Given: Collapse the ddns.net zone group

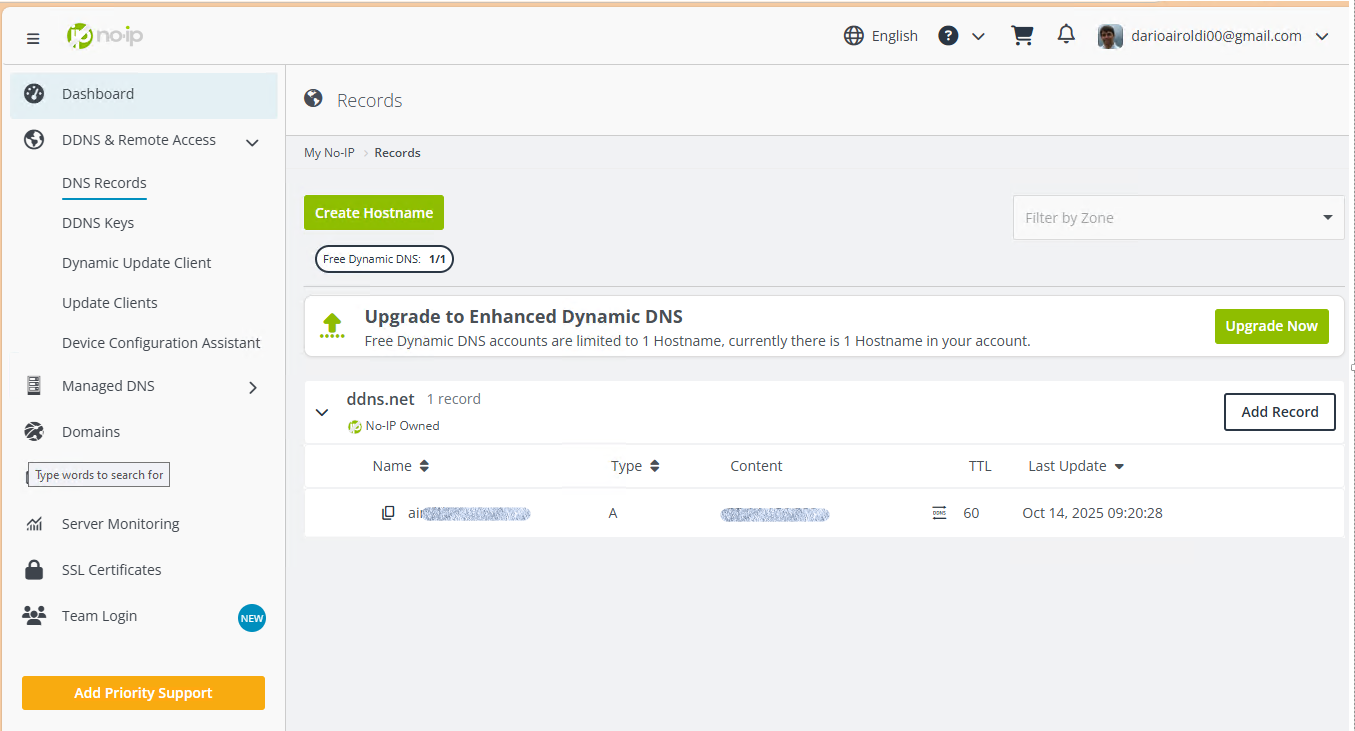Looking at the screenshot, I should (x=322, y=412).
